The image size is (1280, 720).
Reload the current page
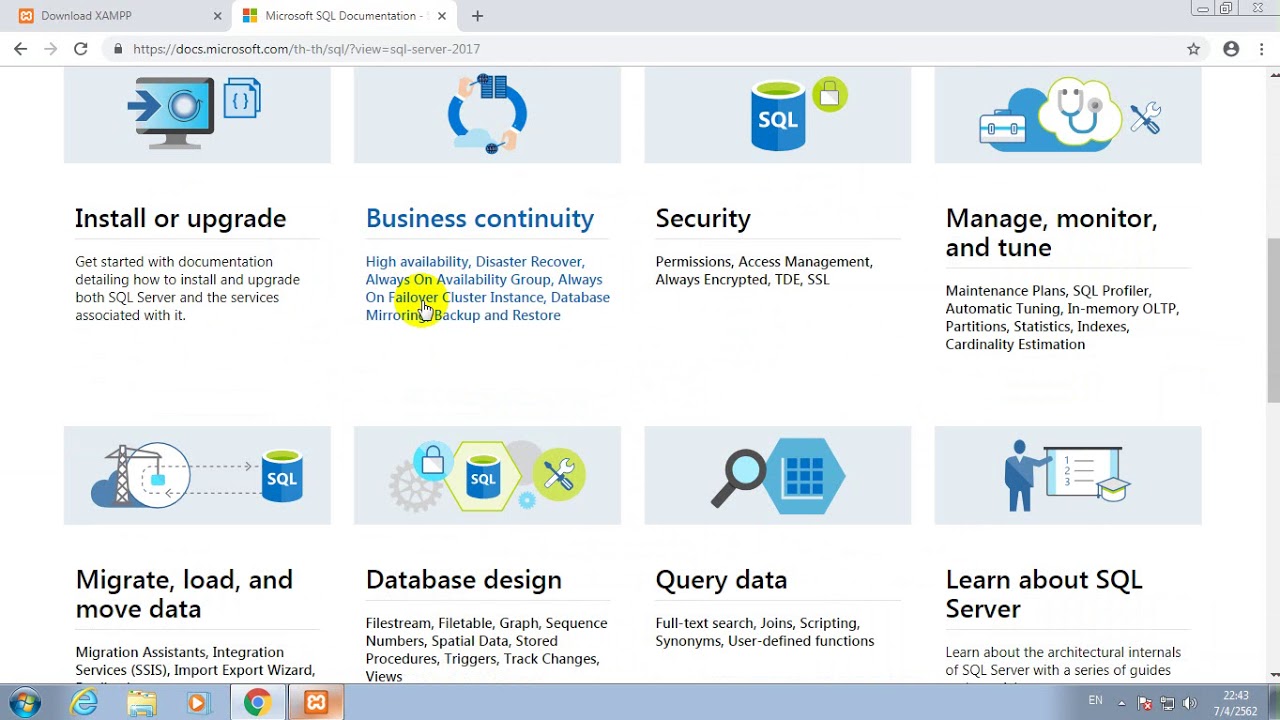(81, 49)
